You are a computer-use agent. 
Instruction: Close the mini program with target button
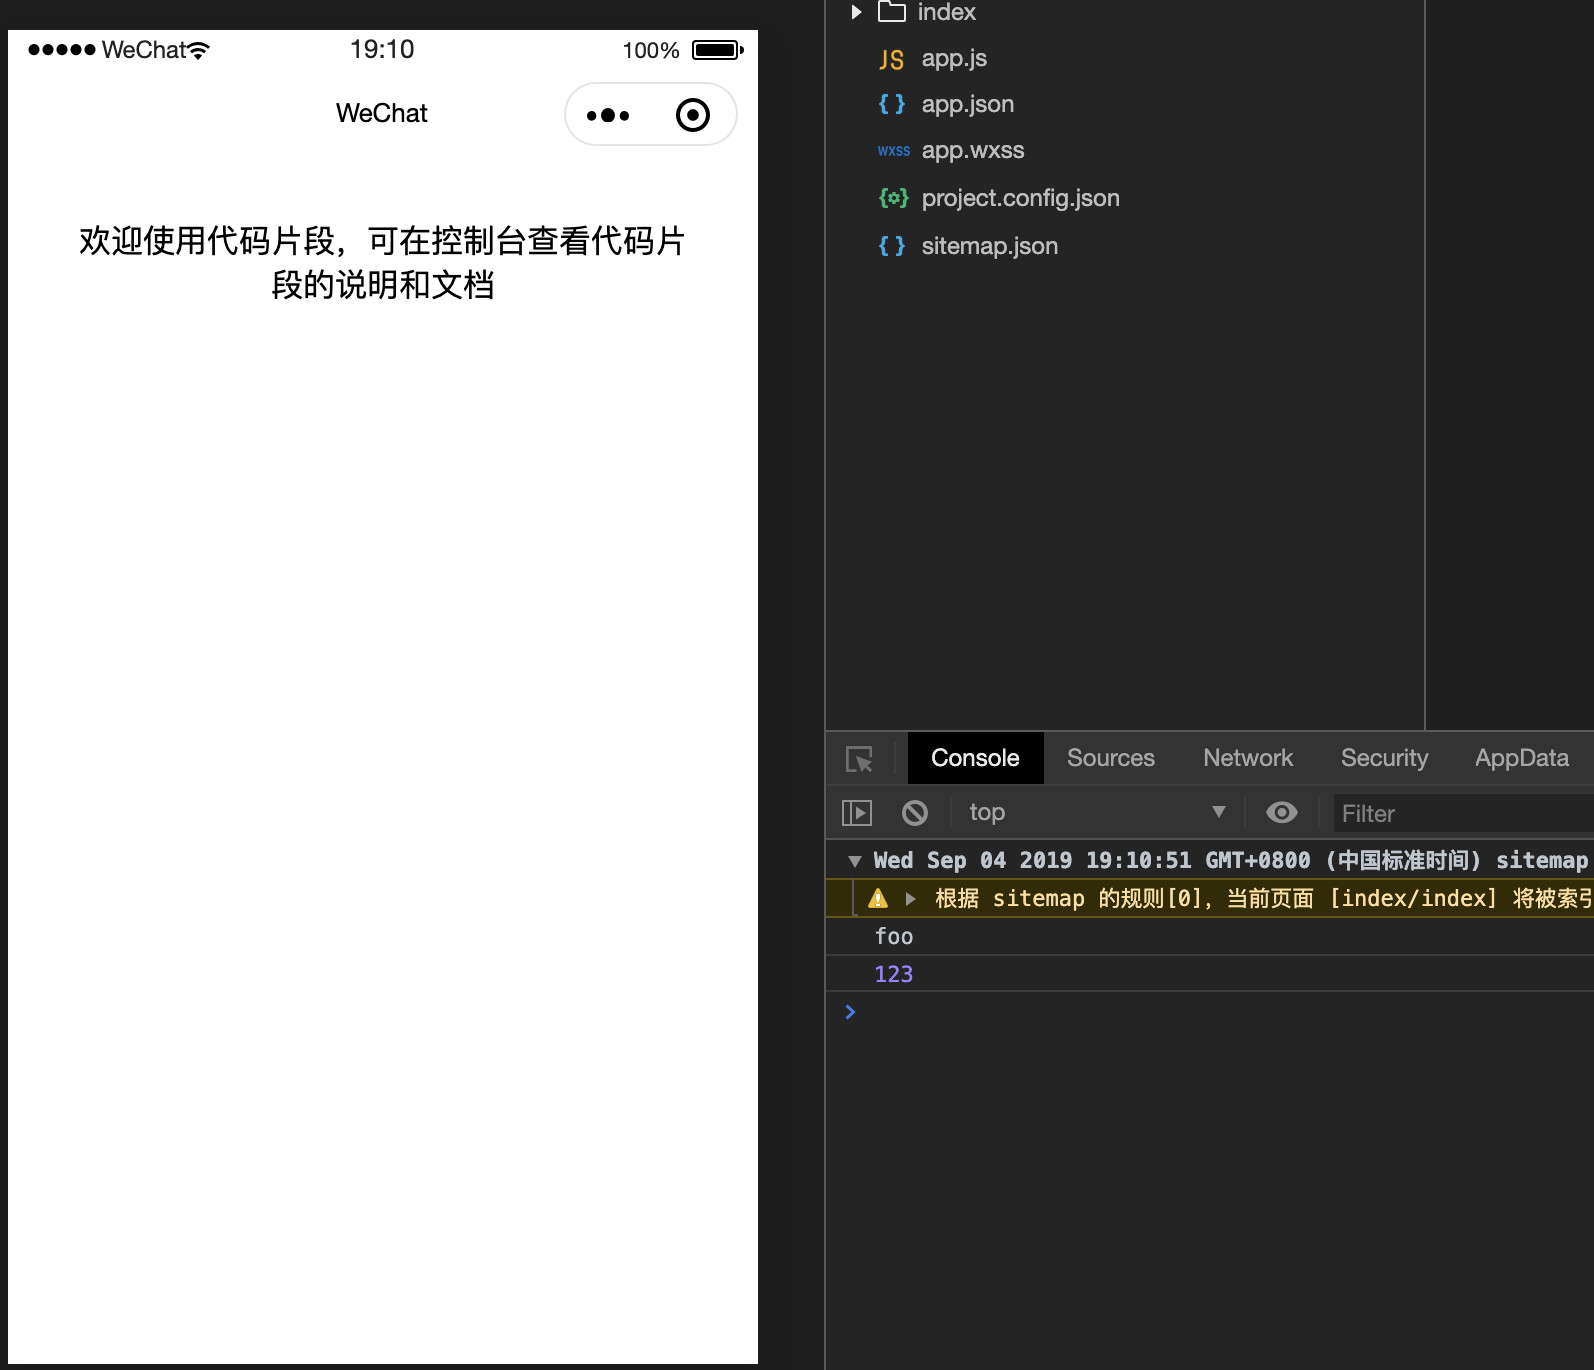click(x=693, y=115)
